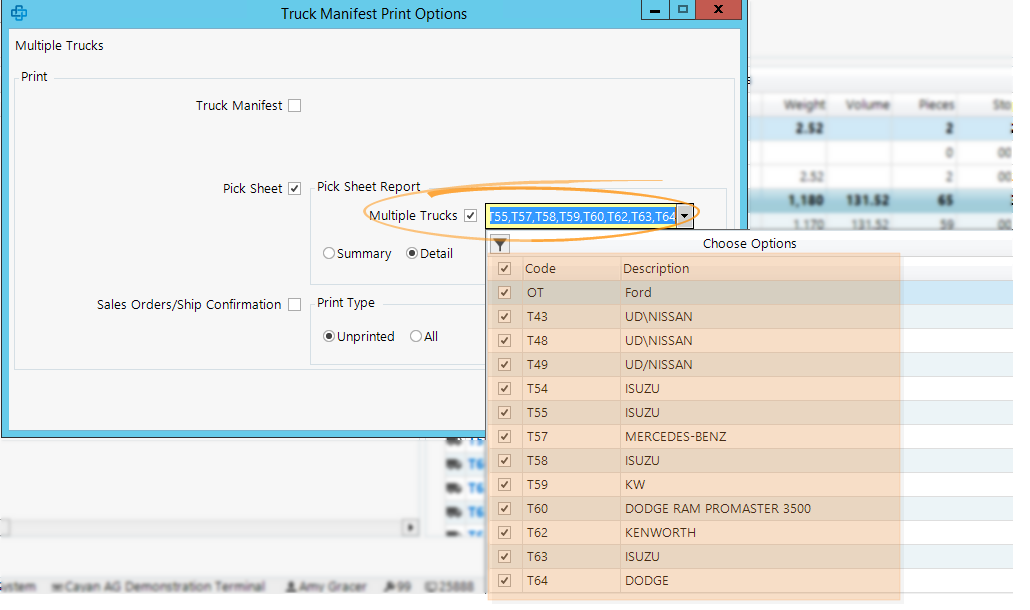Image resolution: width=1030 pixels, height=610 pixels.
Task: Enable the Truck Manifest checkbox
Action: (x=294, y=105)
